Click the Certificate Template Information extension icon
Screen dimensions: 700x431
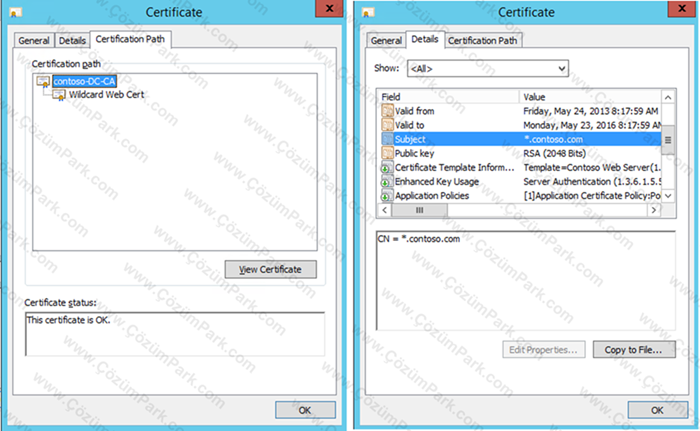click(x=386, y=168)
